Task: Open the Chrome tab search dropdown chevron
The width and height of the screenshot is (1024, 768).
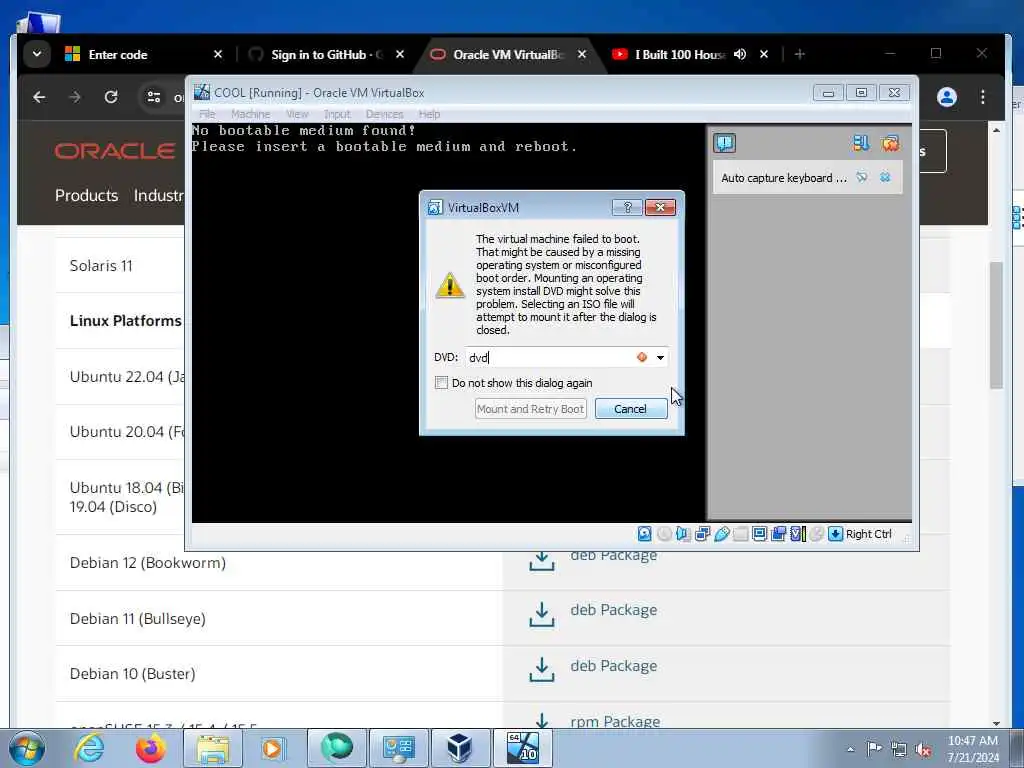Action: click(x=37, y=54)
